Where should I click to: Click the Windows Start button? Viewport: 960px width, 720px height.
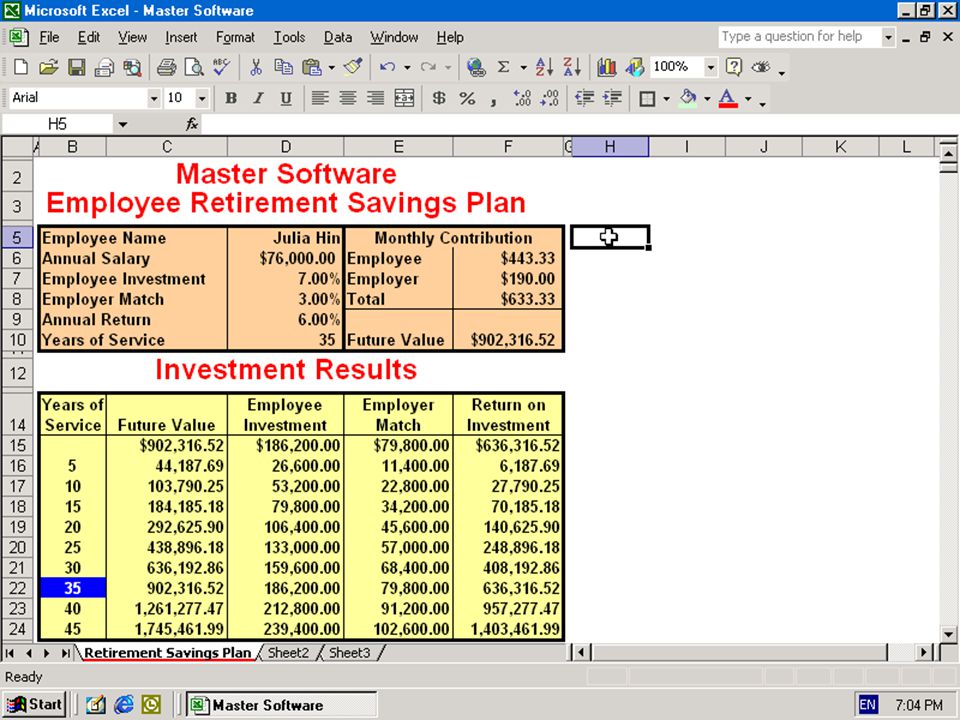pyautogui.click(x=35, y=705)
